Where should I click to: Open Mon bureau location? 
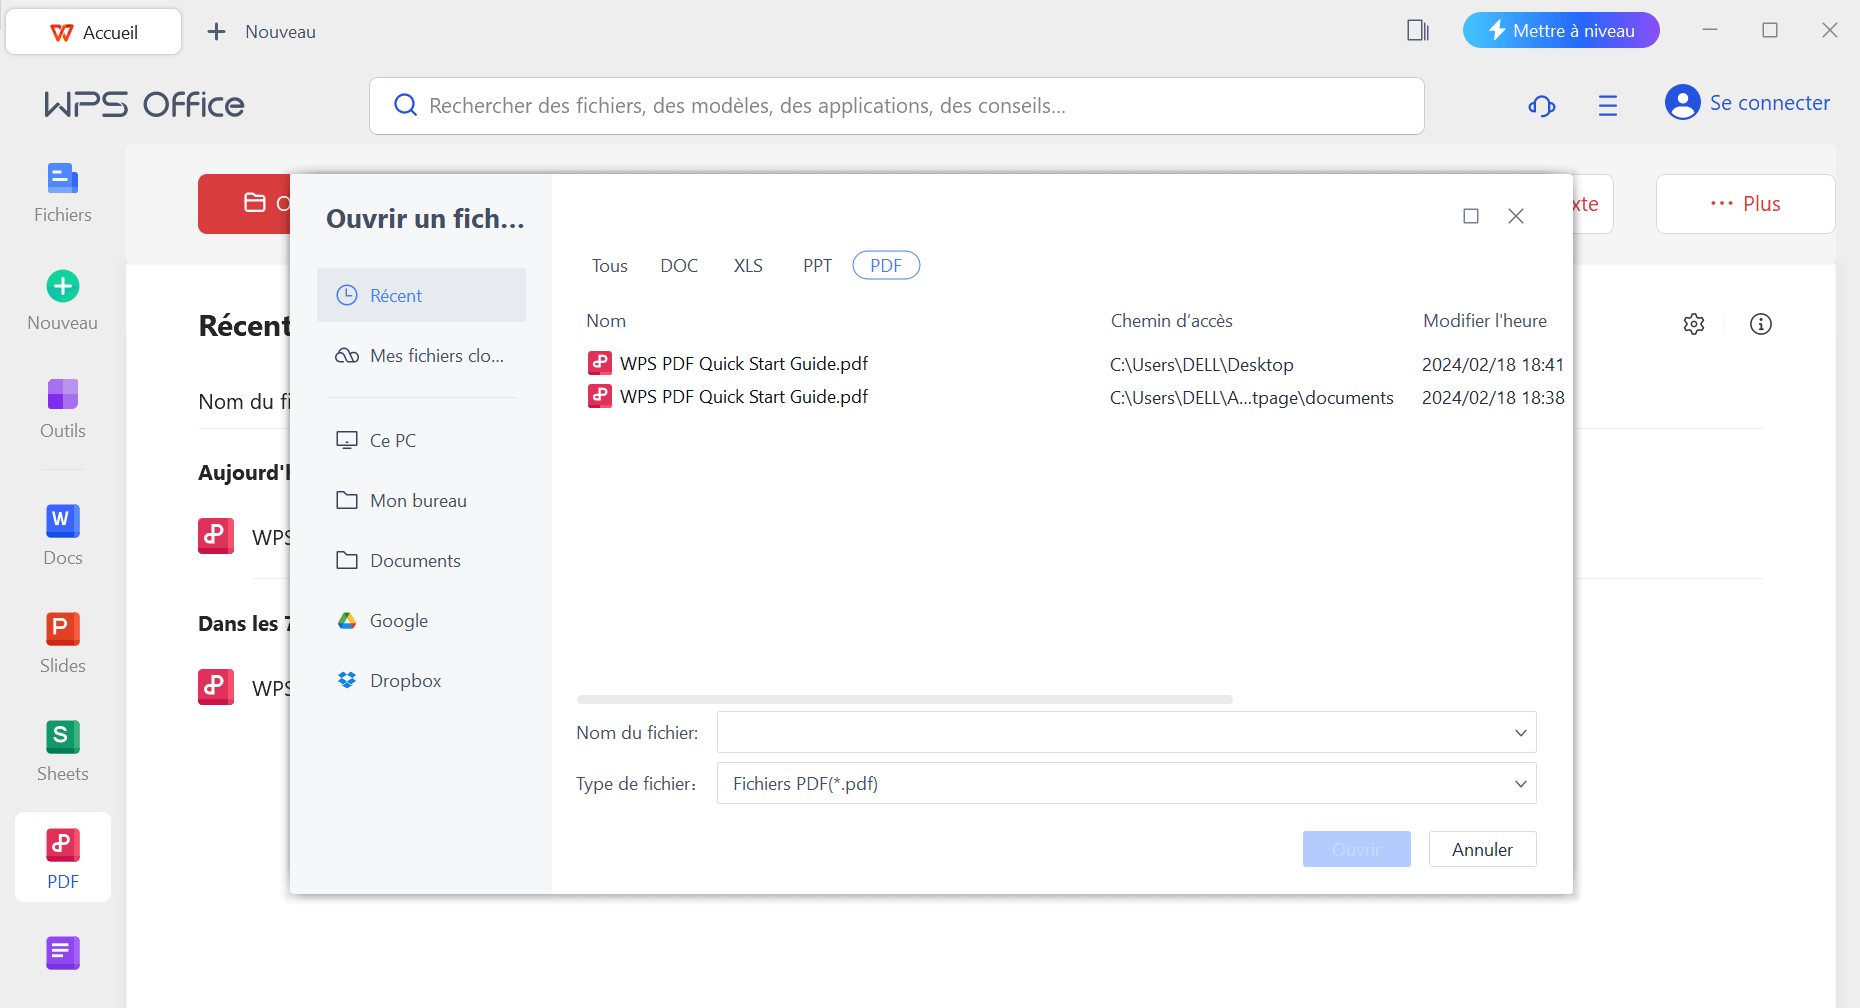pos(421,501)
